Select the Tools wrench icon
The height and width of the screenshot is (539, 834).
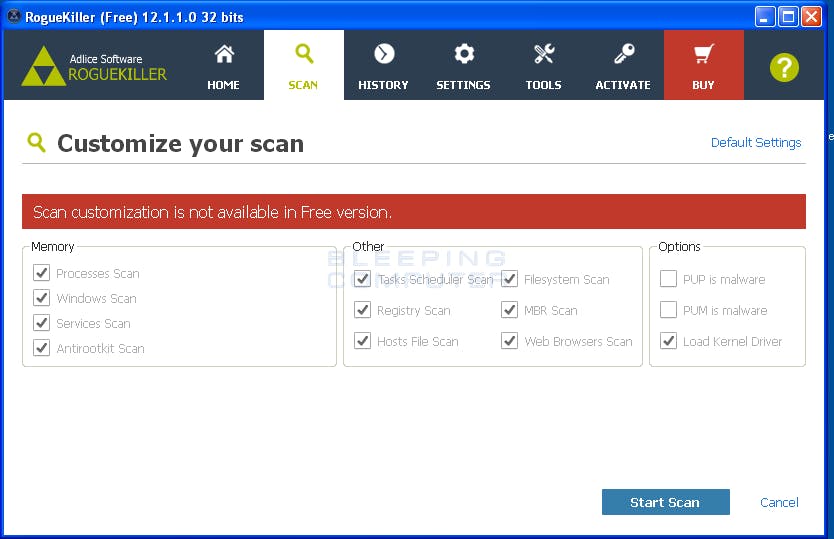[x=544, y=54]
